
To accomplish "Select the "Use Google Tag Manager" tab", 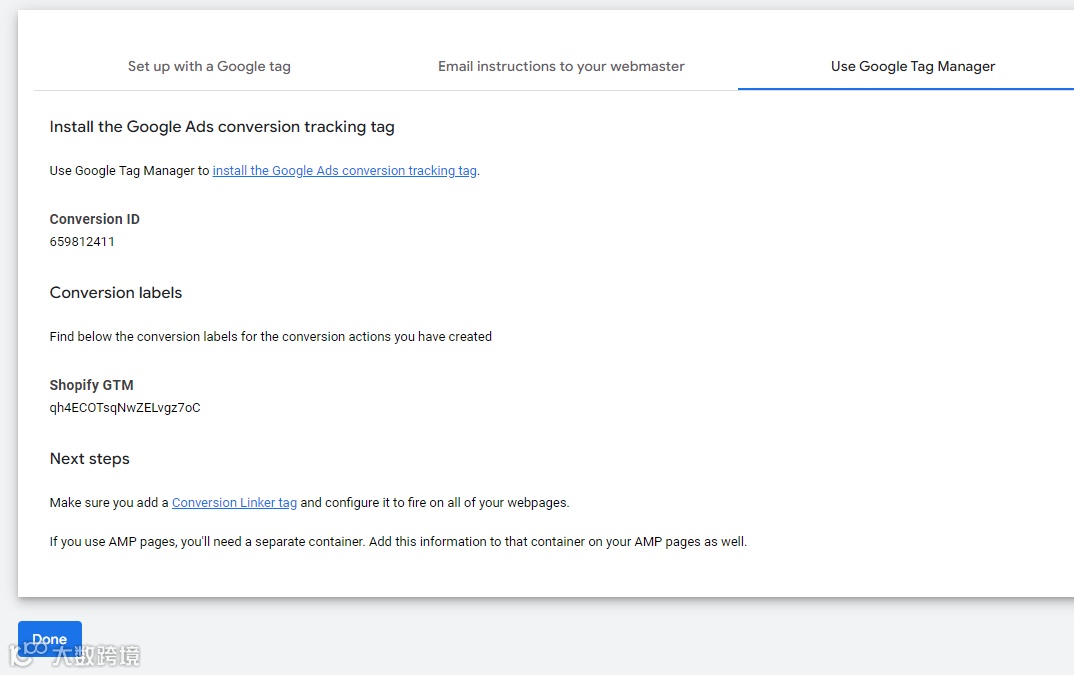I will click(913, 66).
